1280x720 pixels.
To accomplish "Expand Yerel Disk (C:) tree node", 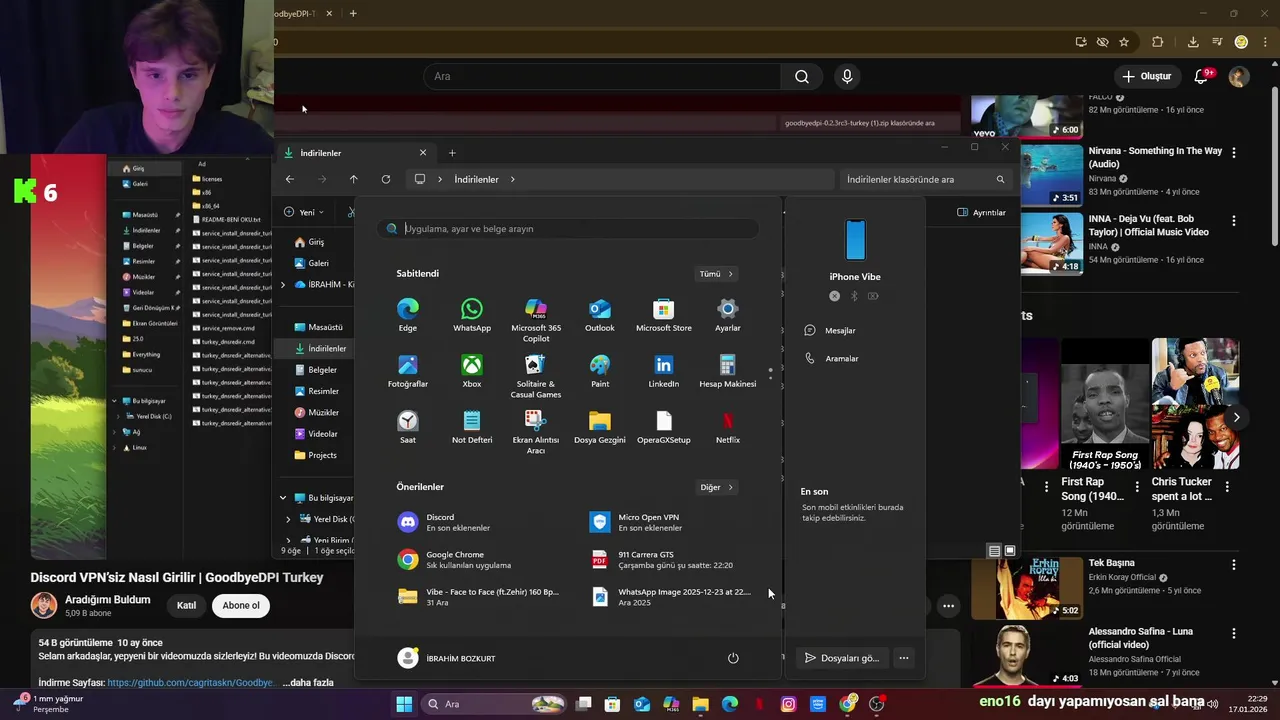I will point(288,519).
